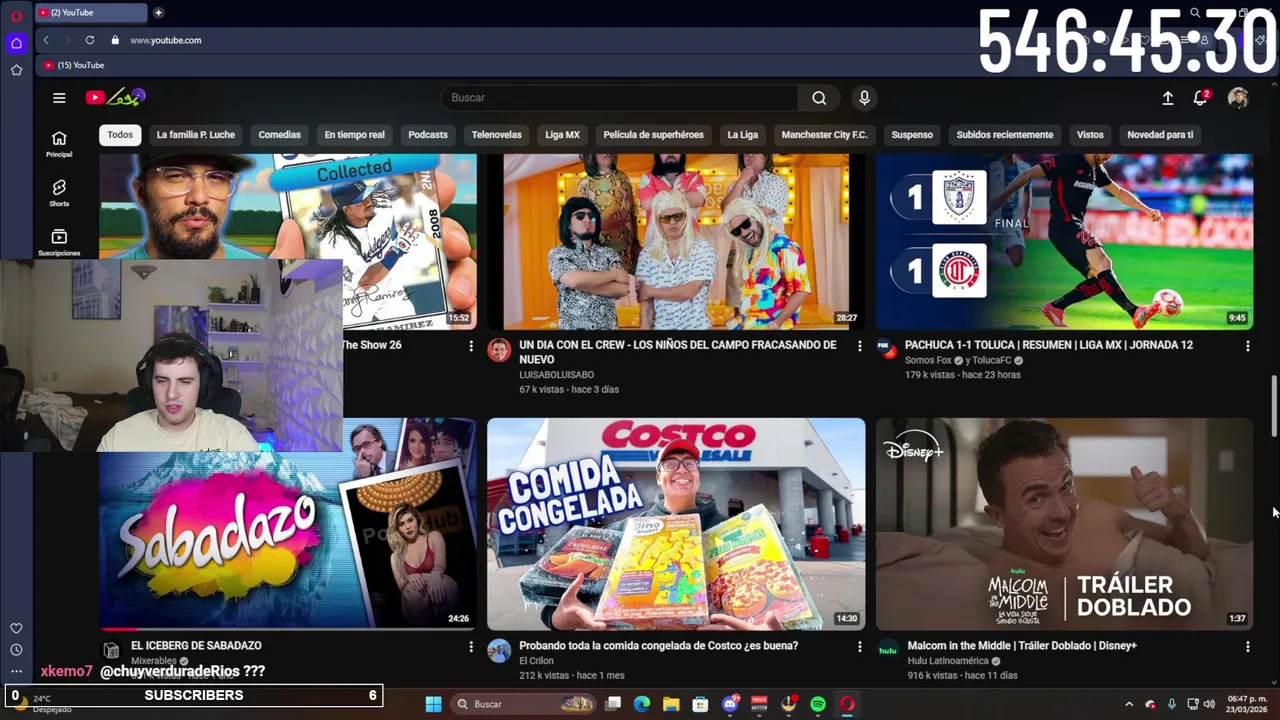Click the browser back arrow

(x=46, y=40)
